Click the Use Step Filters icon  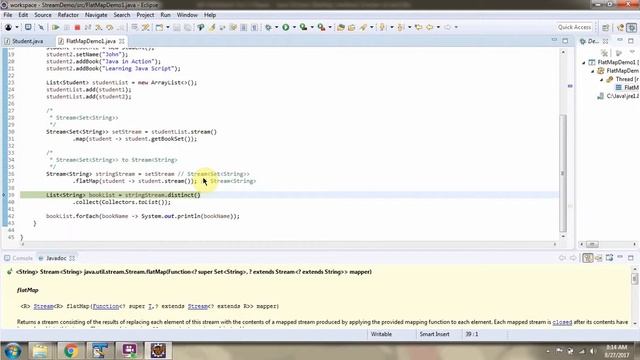pyautogui.click(x=145, y=27)
